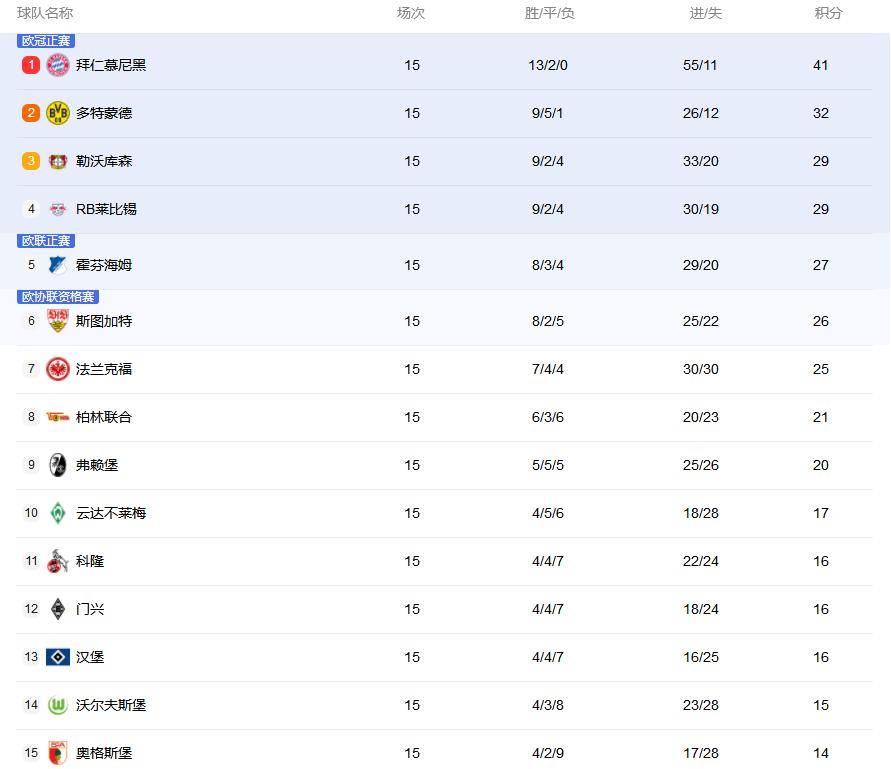Open the Hoffenheim crest icon
The height and width of the screenshot is (769, 891).
pyautogui.click(x=58, y=265)
